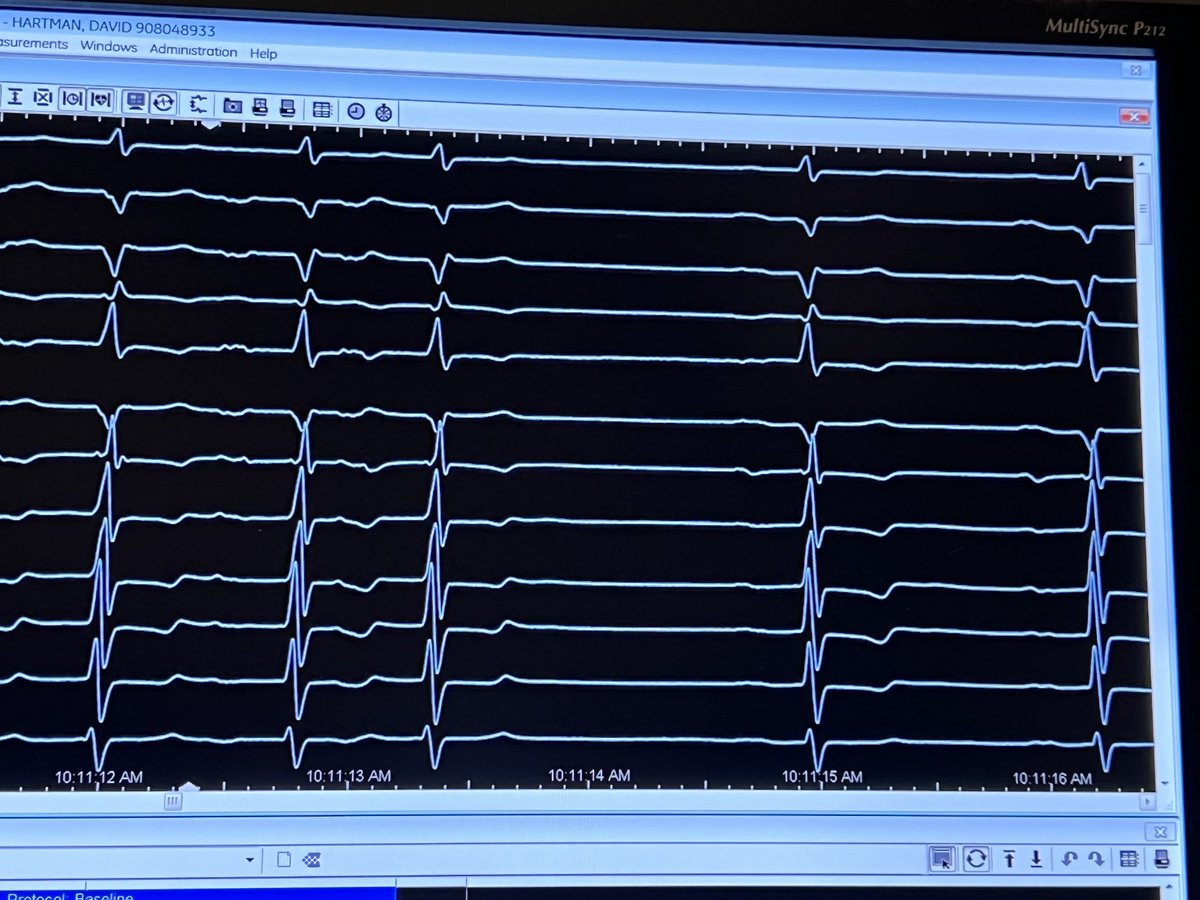Open the Administration menu
The width and height of the screenshot is (1200, 900).
pos(193,51)
